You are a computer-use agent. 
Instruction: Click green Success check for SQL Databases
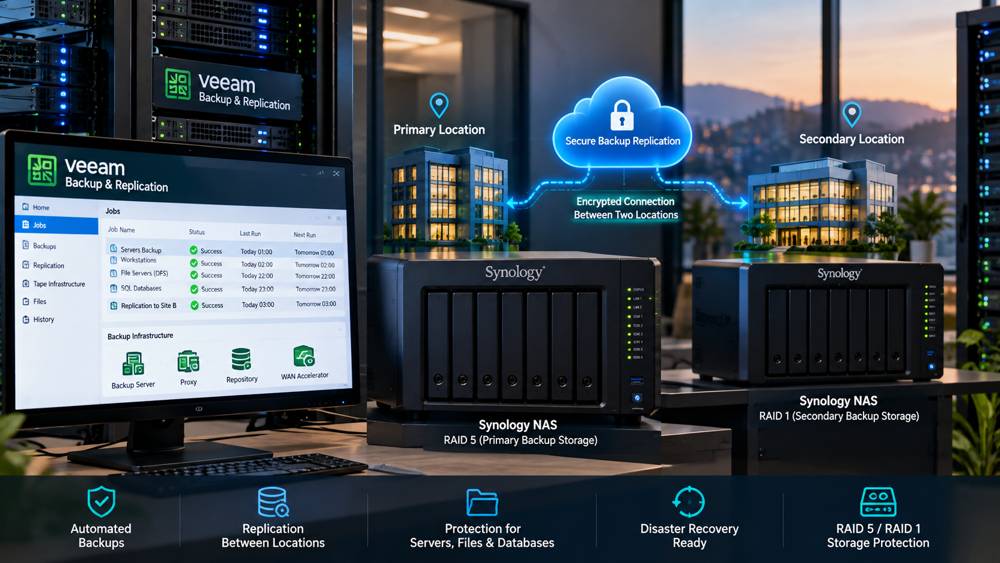pos(193,289)
